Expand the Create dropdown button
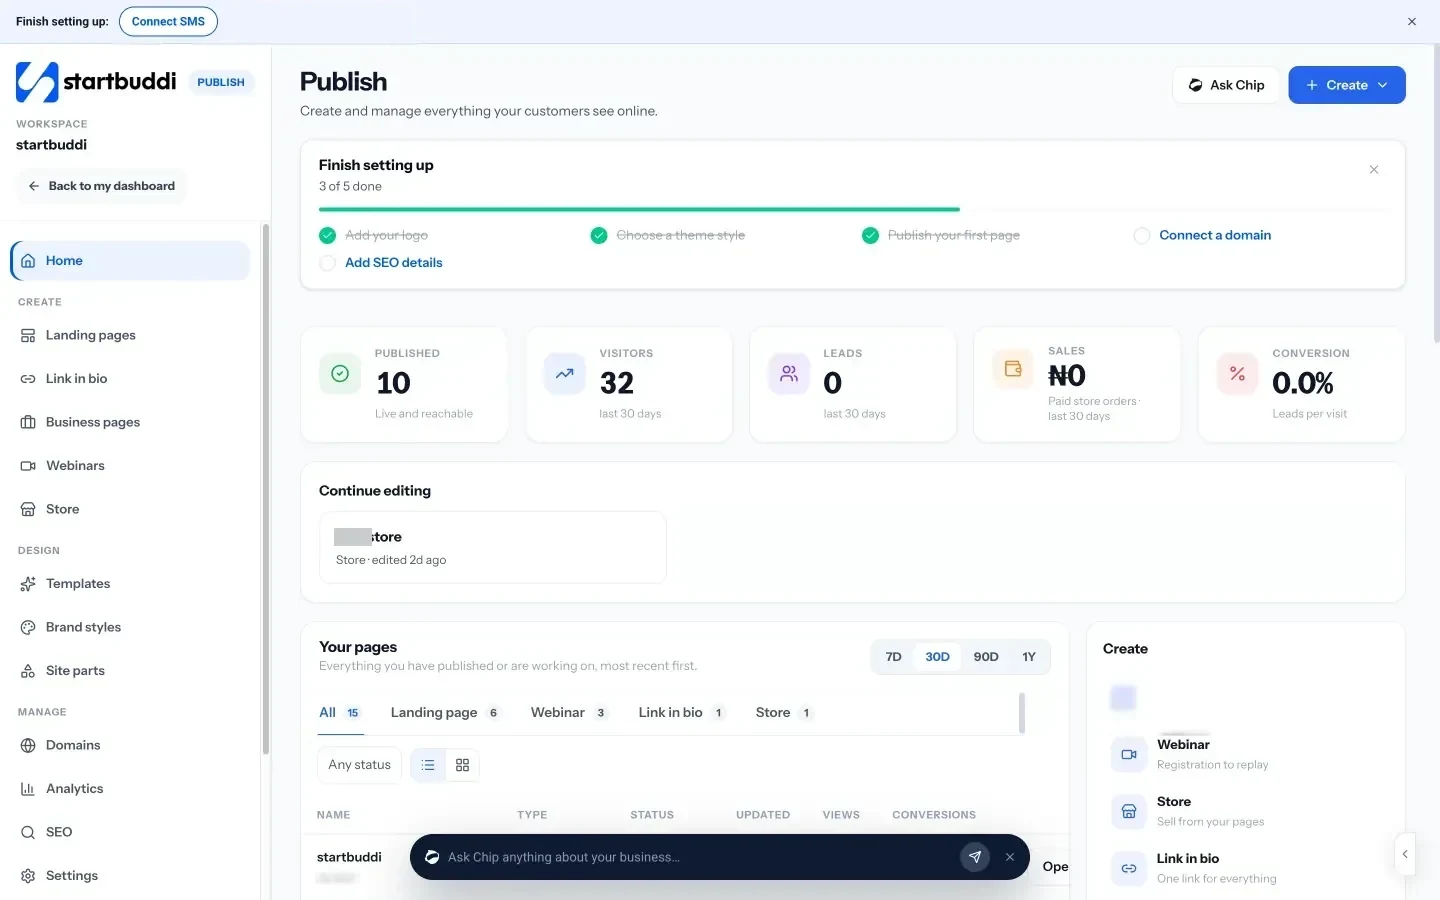This screenshot has width=1440, height=900. pyautogui.click(x=1347, y=85)
